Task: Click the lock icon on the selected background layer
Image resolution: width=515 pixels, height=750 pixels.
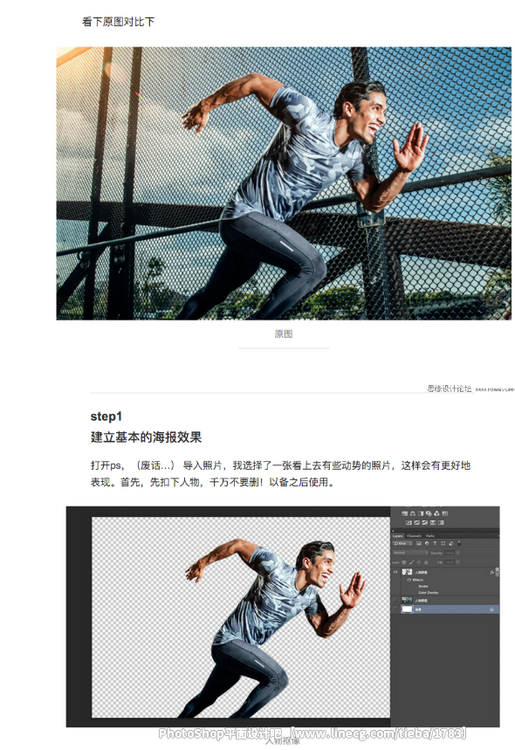Action: coord(492,609)
